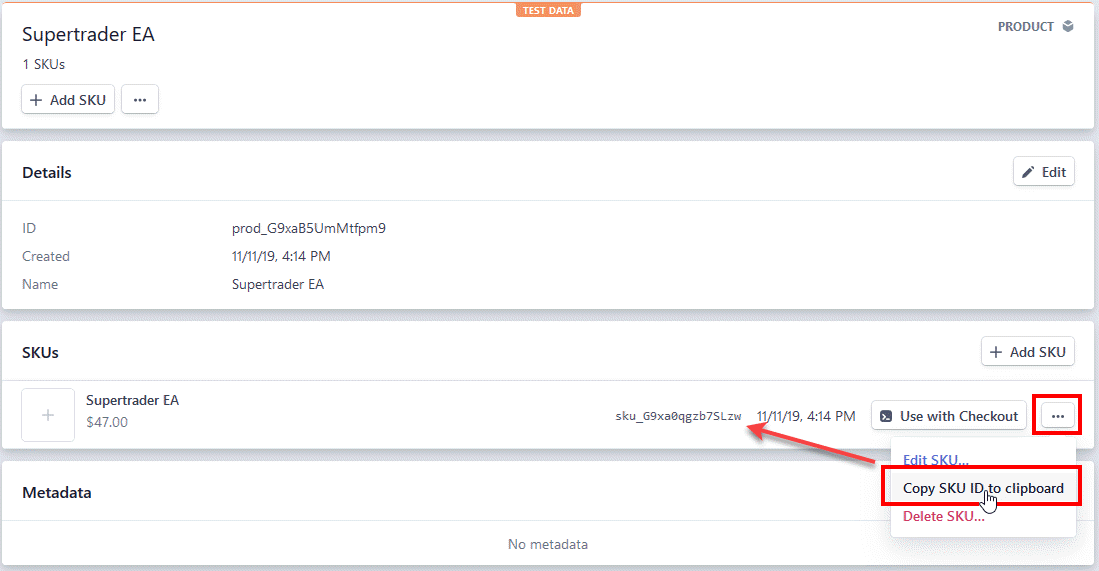
Task: Click the Metadata section header
Action: (57, 493)
